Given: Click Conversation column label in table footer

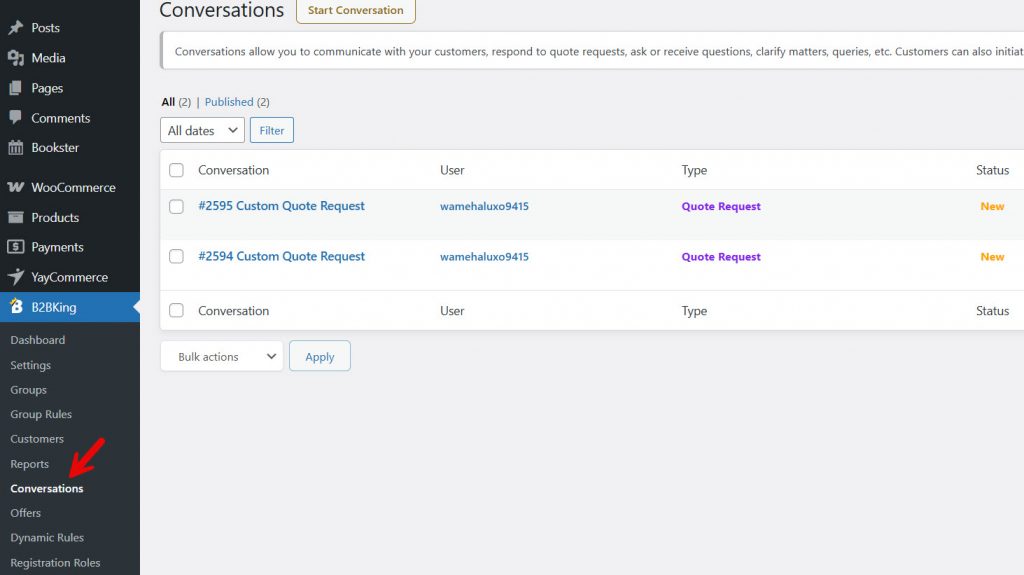Looking at the screenshot, I should 234,311.
